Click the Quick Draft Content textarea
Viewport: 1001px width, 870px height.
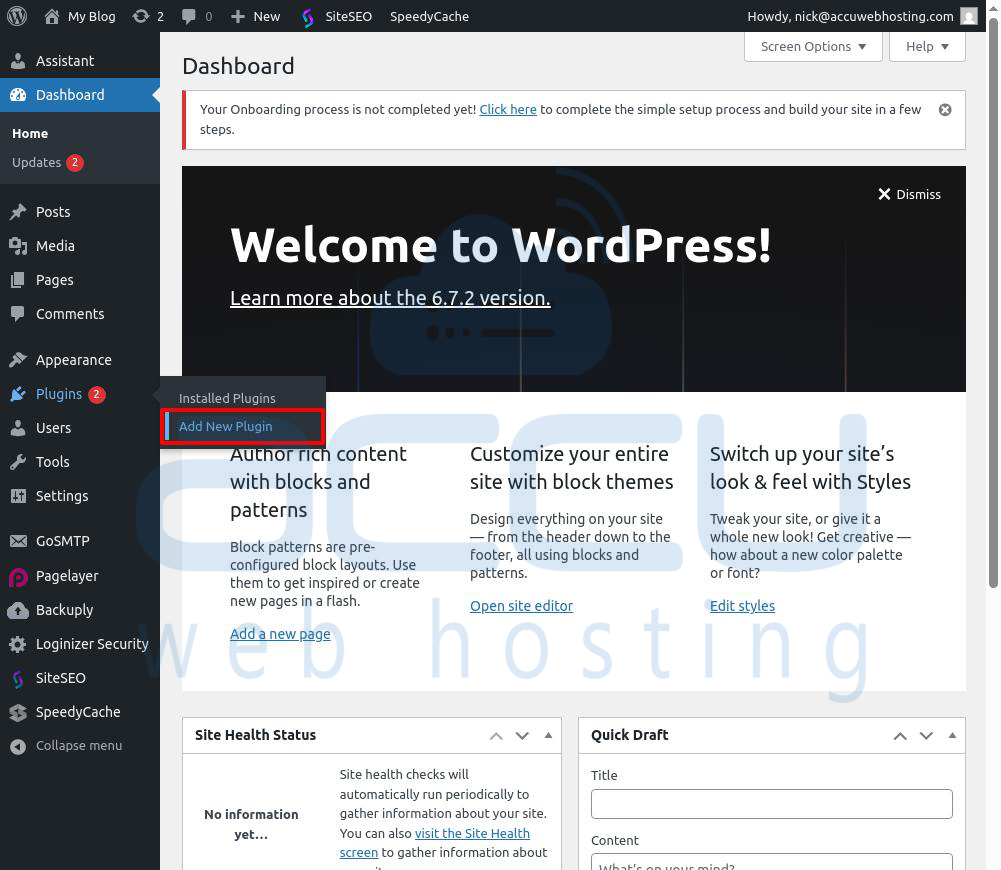click(772, 862)
